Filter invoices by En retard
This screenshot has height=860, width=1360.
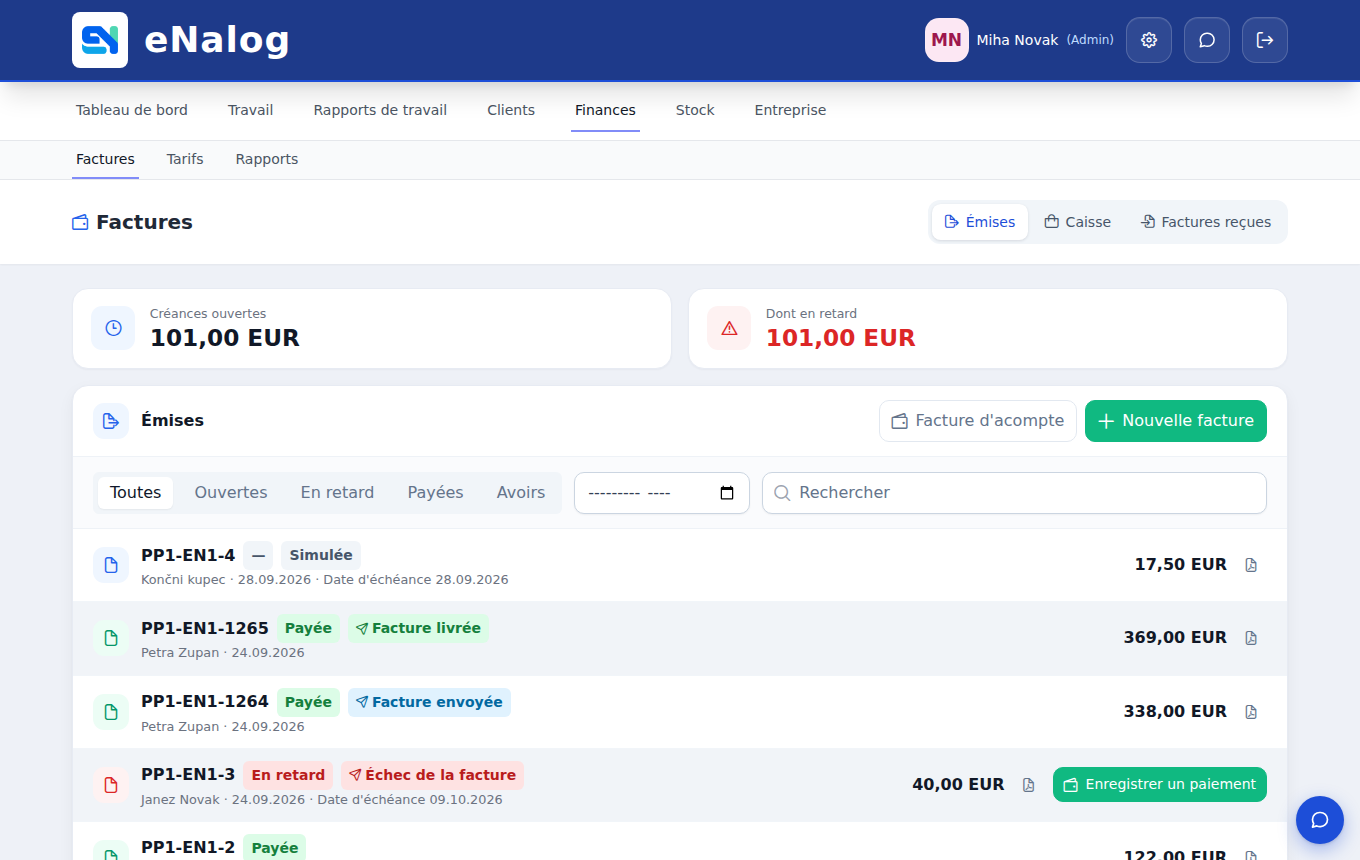[337, 493]
